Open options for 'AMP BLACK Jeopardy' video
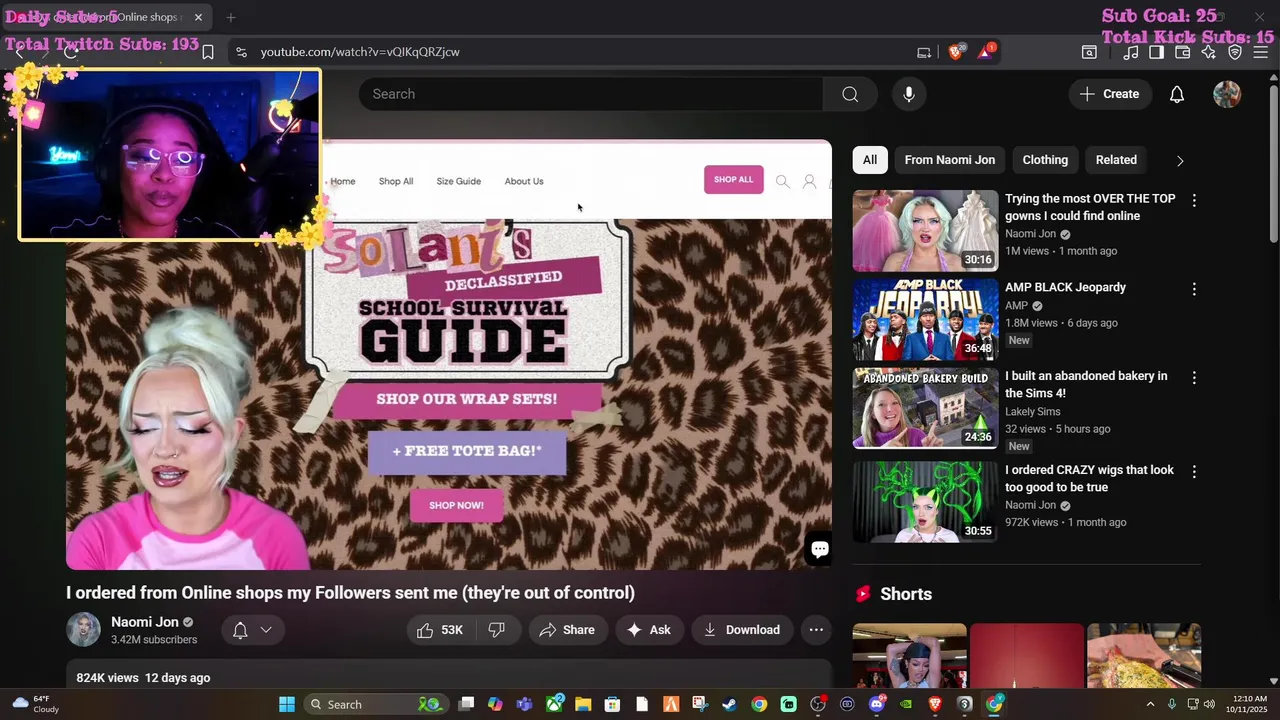The width and height of the screenshot is (1280, 720). (x=1194, y=289)
